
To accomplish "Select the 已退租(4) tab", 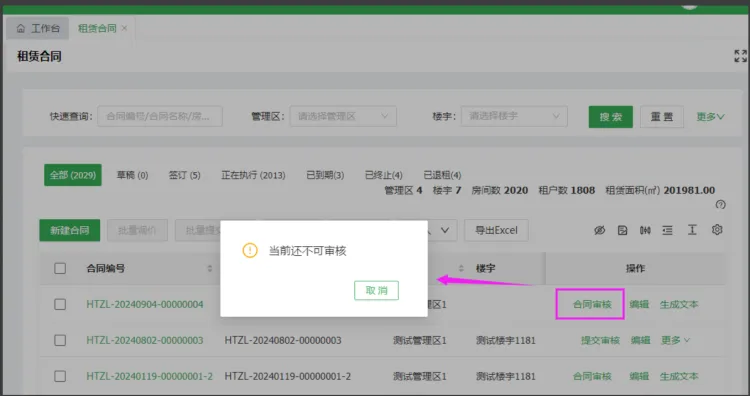I will (x=442, y=175).
